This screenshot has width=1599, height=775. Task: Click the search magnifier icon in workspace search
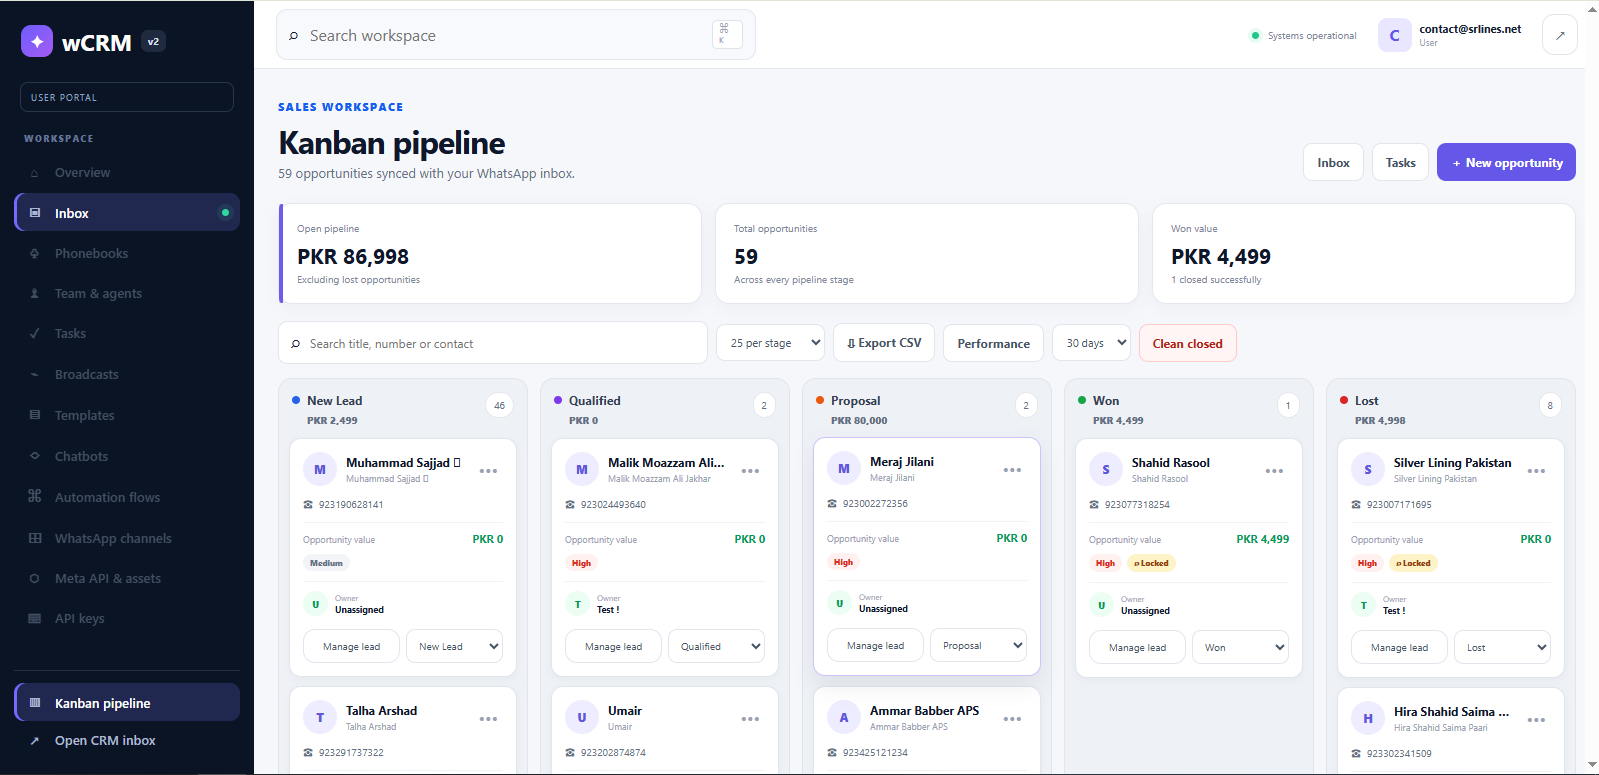[294, 36]
